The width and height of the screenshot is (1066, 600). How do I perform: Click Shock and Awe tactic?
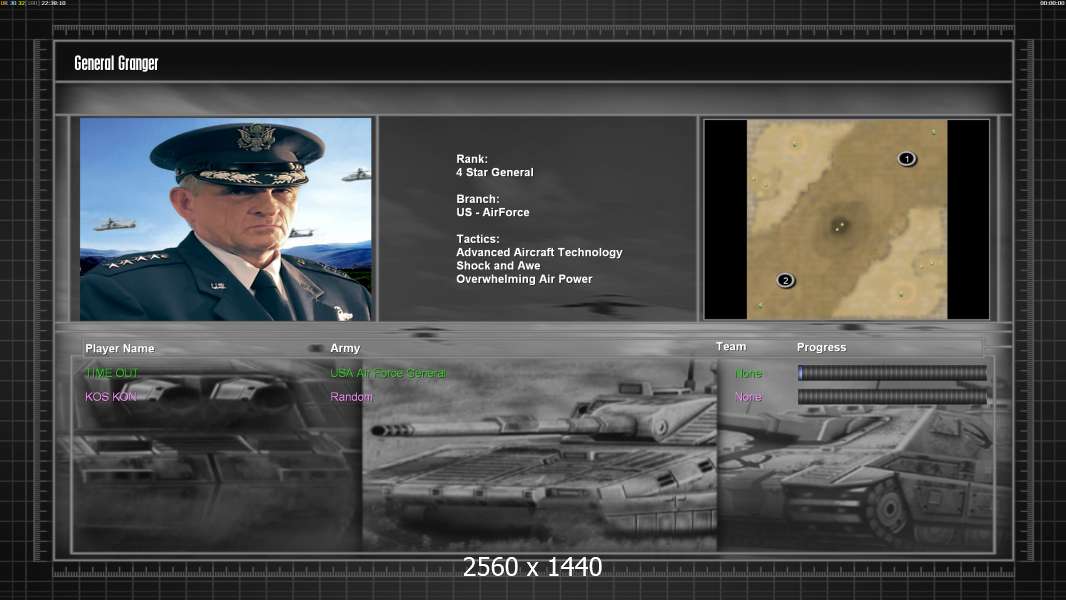(x=498, y=266)
